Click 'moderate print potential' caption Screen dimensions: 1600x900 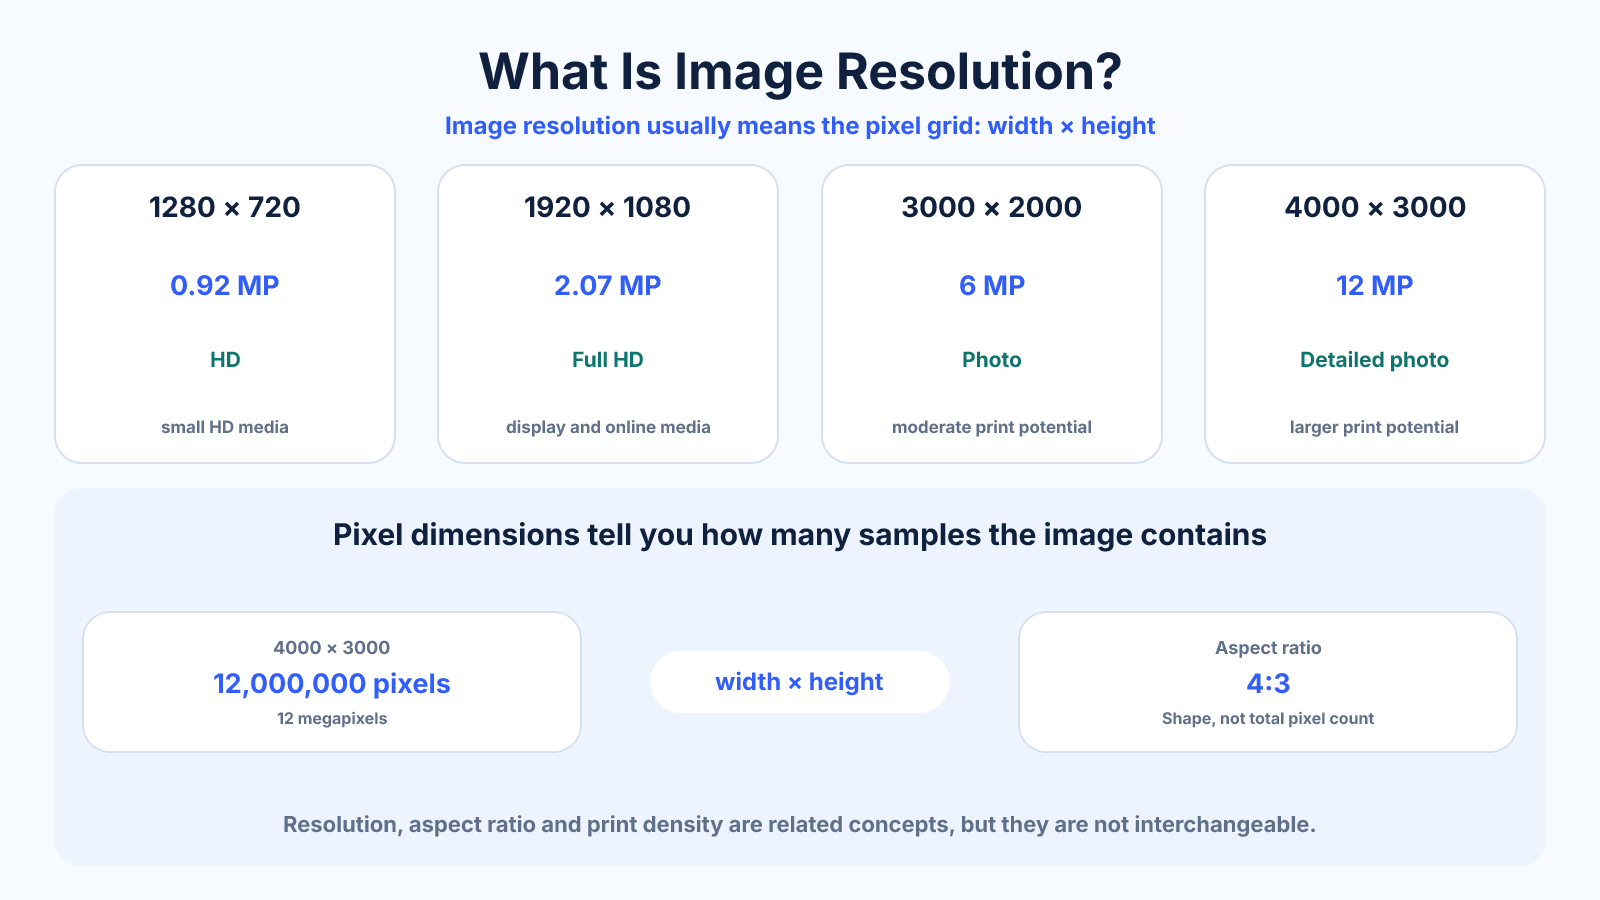992,427
